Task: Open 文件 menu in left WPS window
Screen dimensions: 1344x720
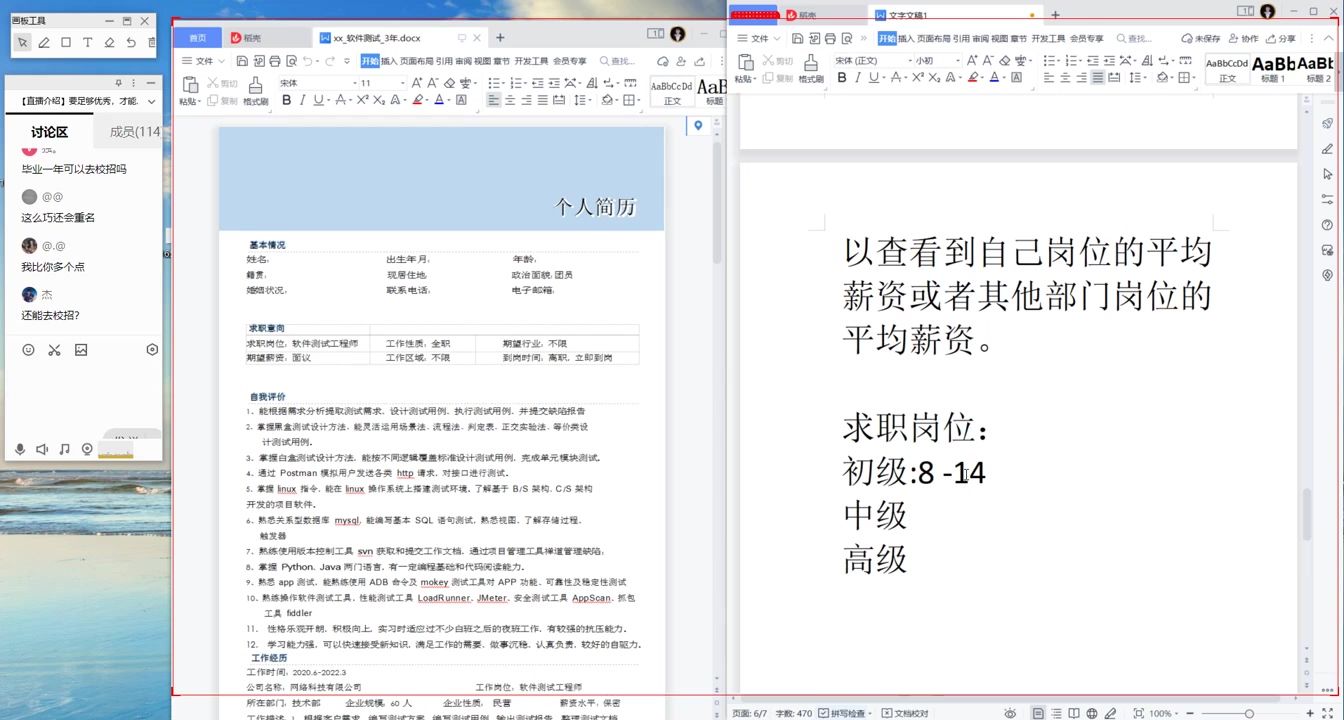Action: [204, 61]
